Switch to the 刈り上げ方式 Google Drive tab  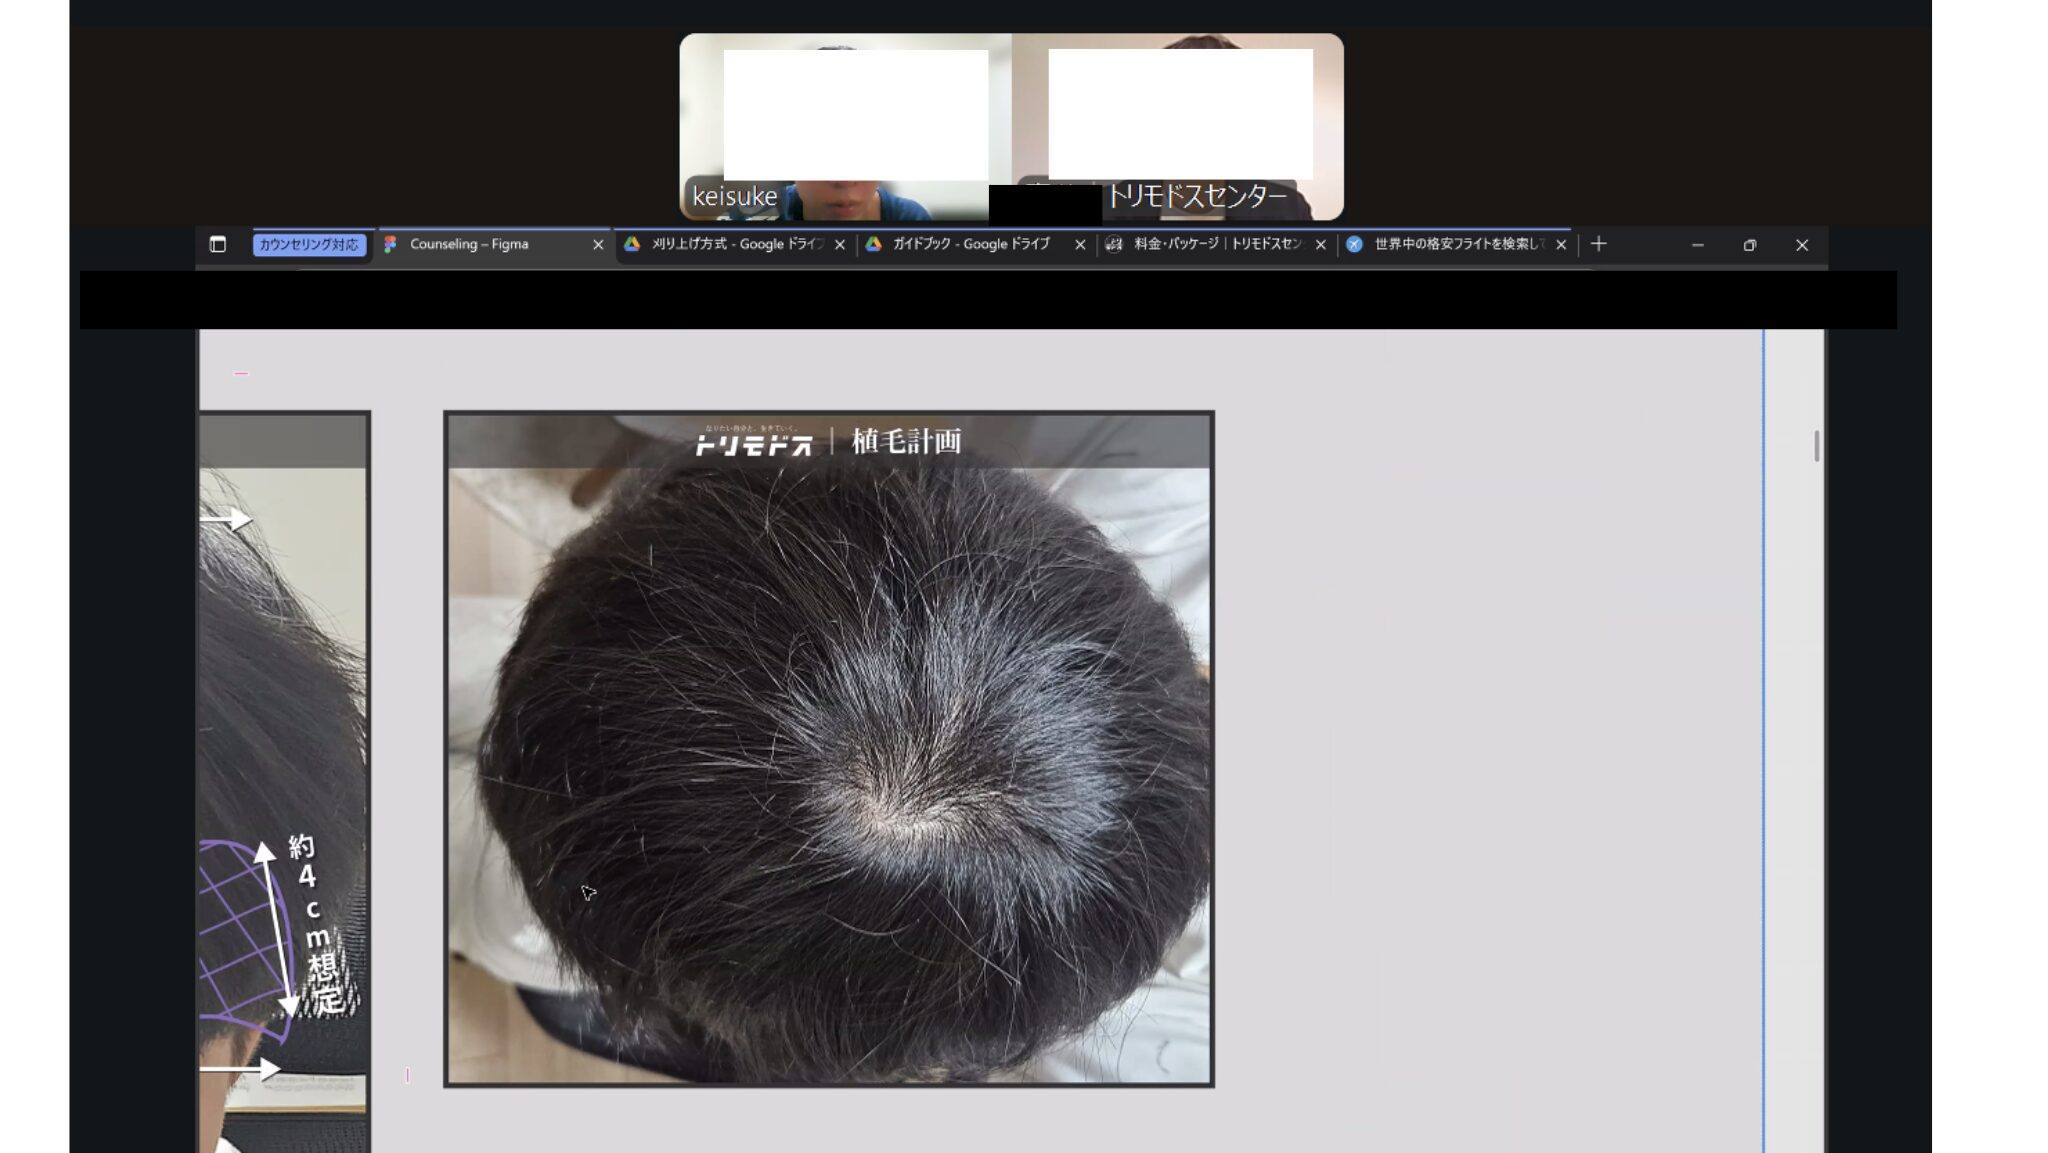coord(735,244)
